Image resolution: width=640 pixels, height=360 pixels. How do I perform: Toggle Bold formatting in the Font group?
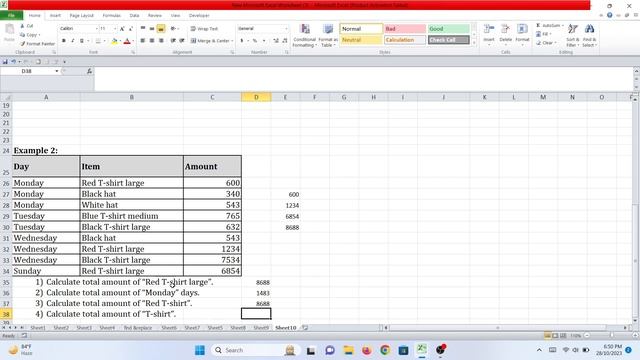(x=64, y=41)
